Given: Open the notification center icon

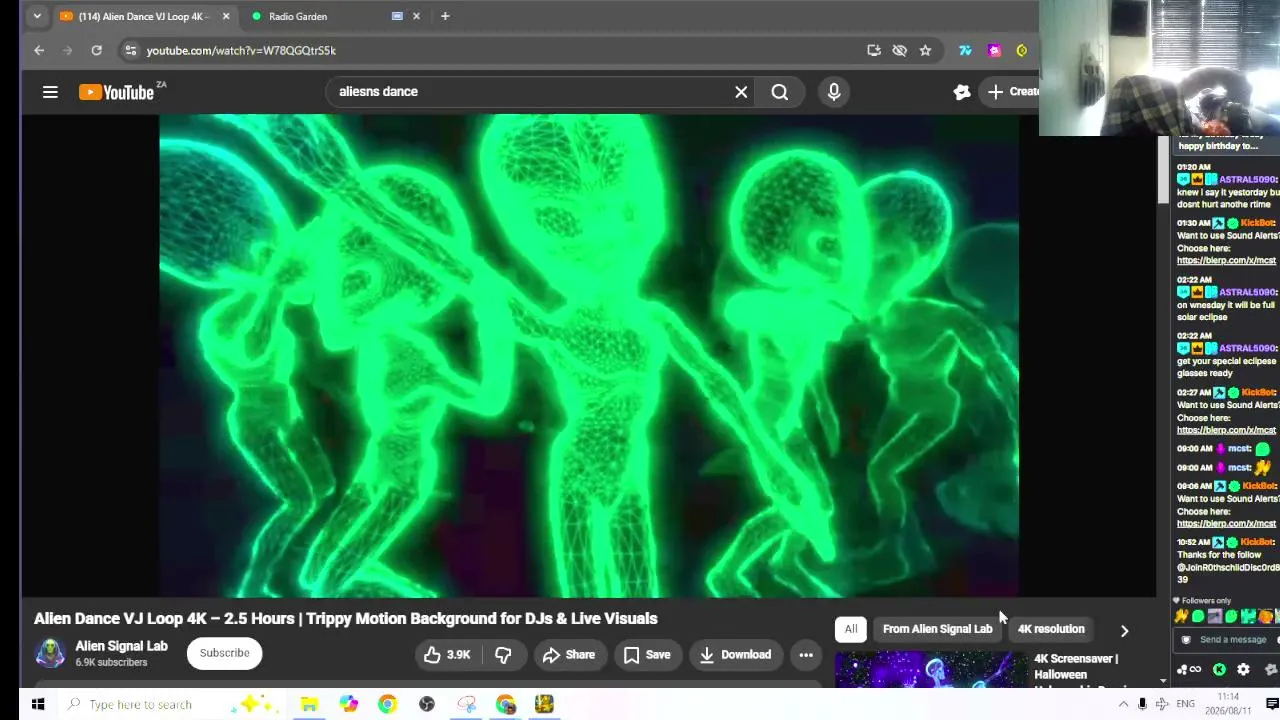Looking at the screenshot, I should pyautogui.click(x=1272, y=704).
